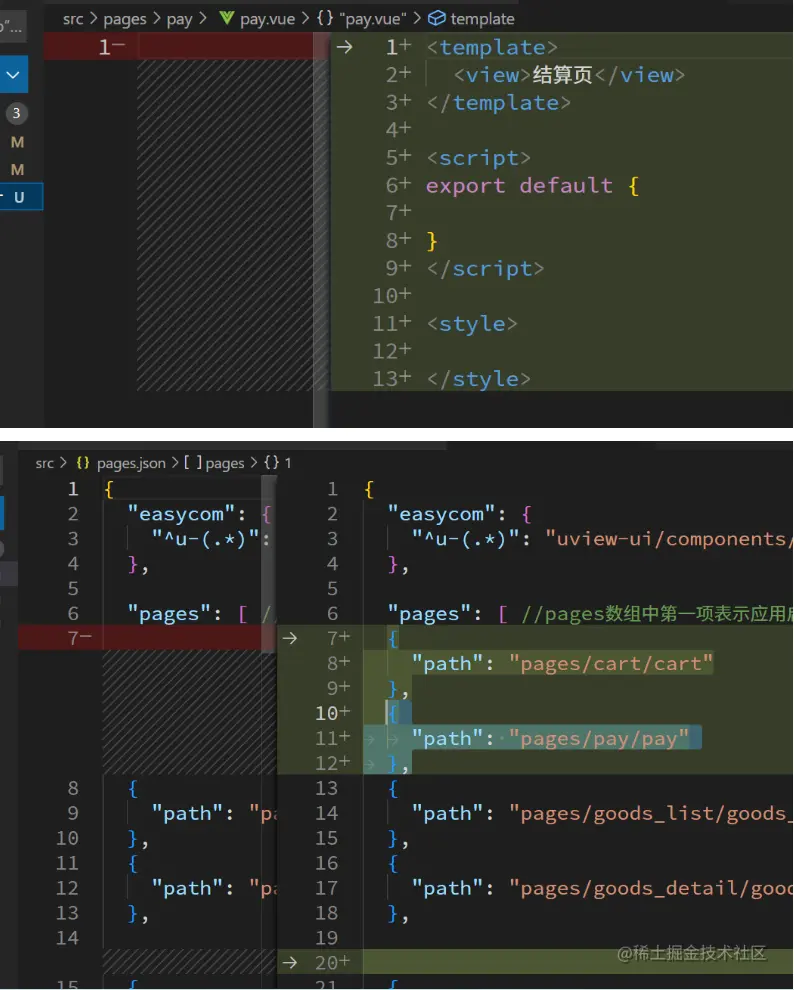Click the <template> opening tag on line 1+
Screen dimensions: 794x990
point(492,47)
